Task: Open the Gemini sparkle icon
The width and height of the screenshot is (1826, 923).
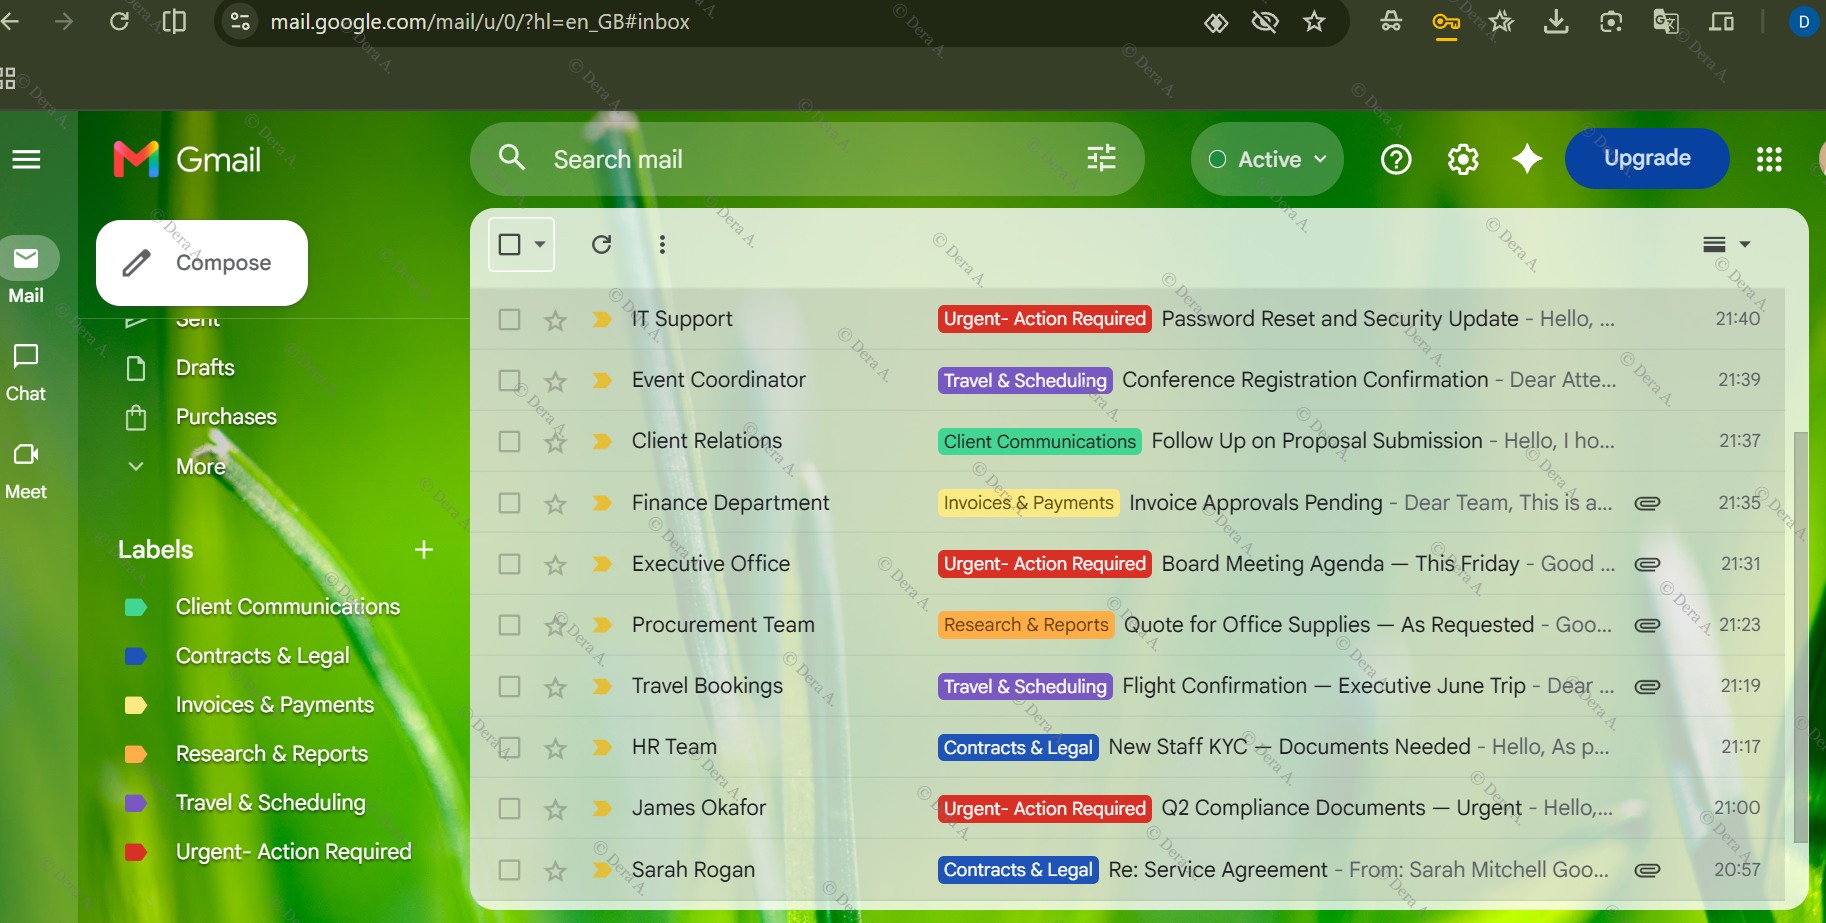Action: [x=1527, y=159]
